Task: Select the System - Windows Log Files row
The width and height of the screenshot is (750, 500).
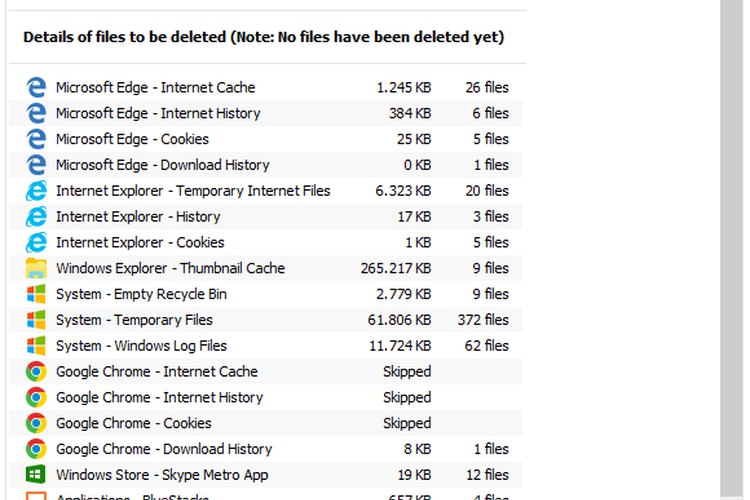Action: pos(265,346)
